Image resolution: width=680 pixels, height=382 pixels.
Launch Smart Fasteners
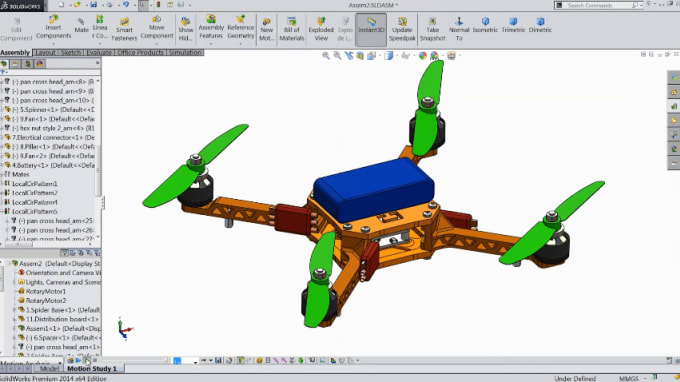pos(124,29)
